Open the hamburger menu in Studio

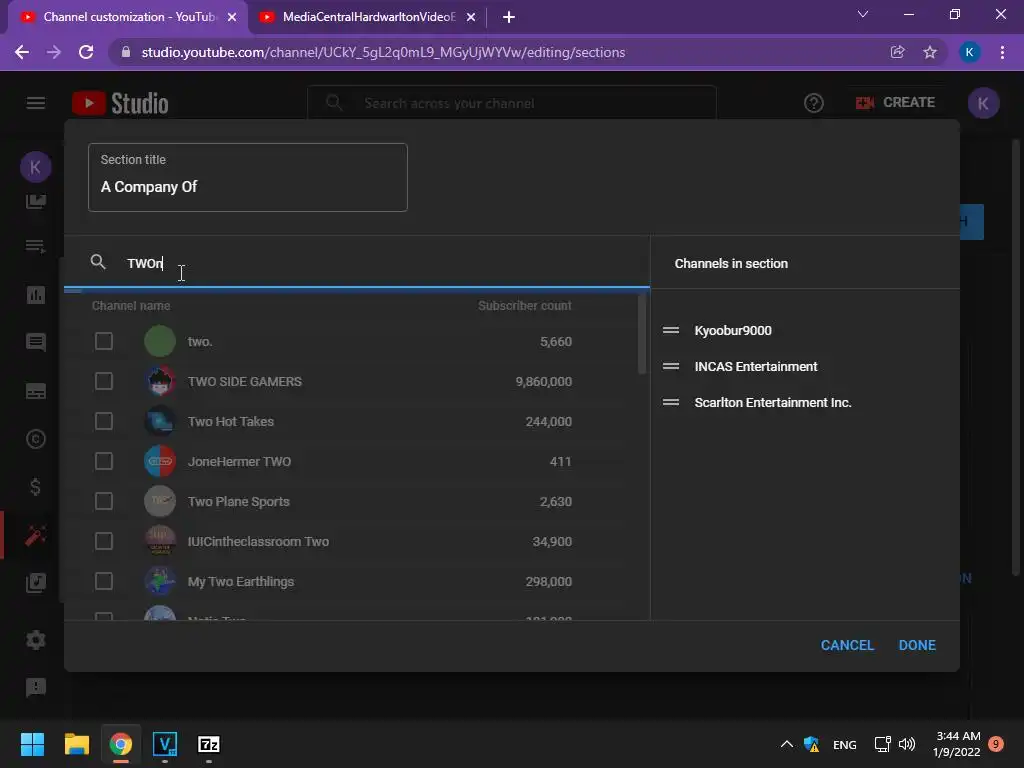(x=36, y=103)
